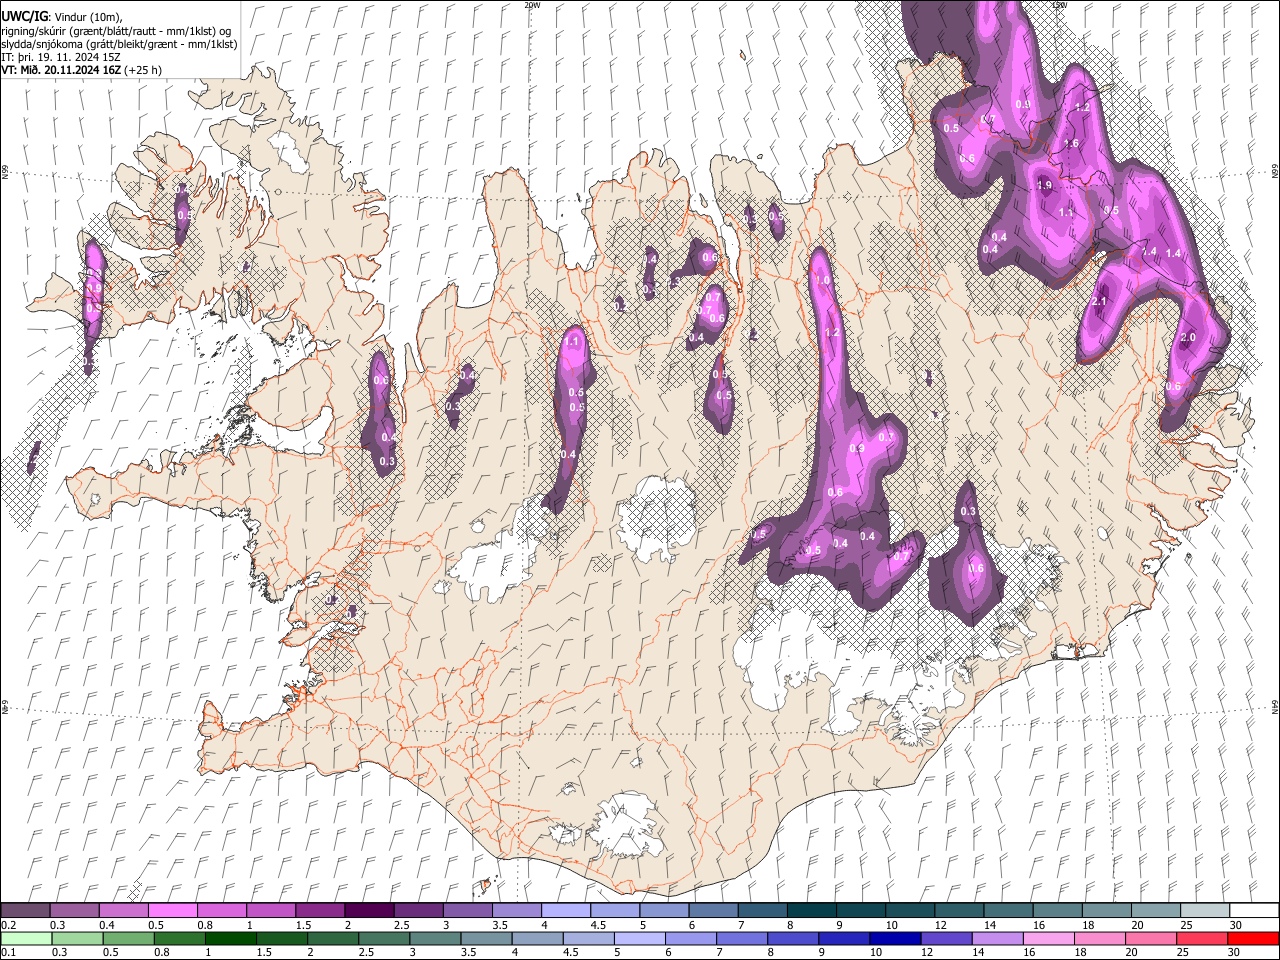Select the bright red rain swatch at 30
The height and width of the screenshot is (960, 1280).
[x=1252, y=939]
